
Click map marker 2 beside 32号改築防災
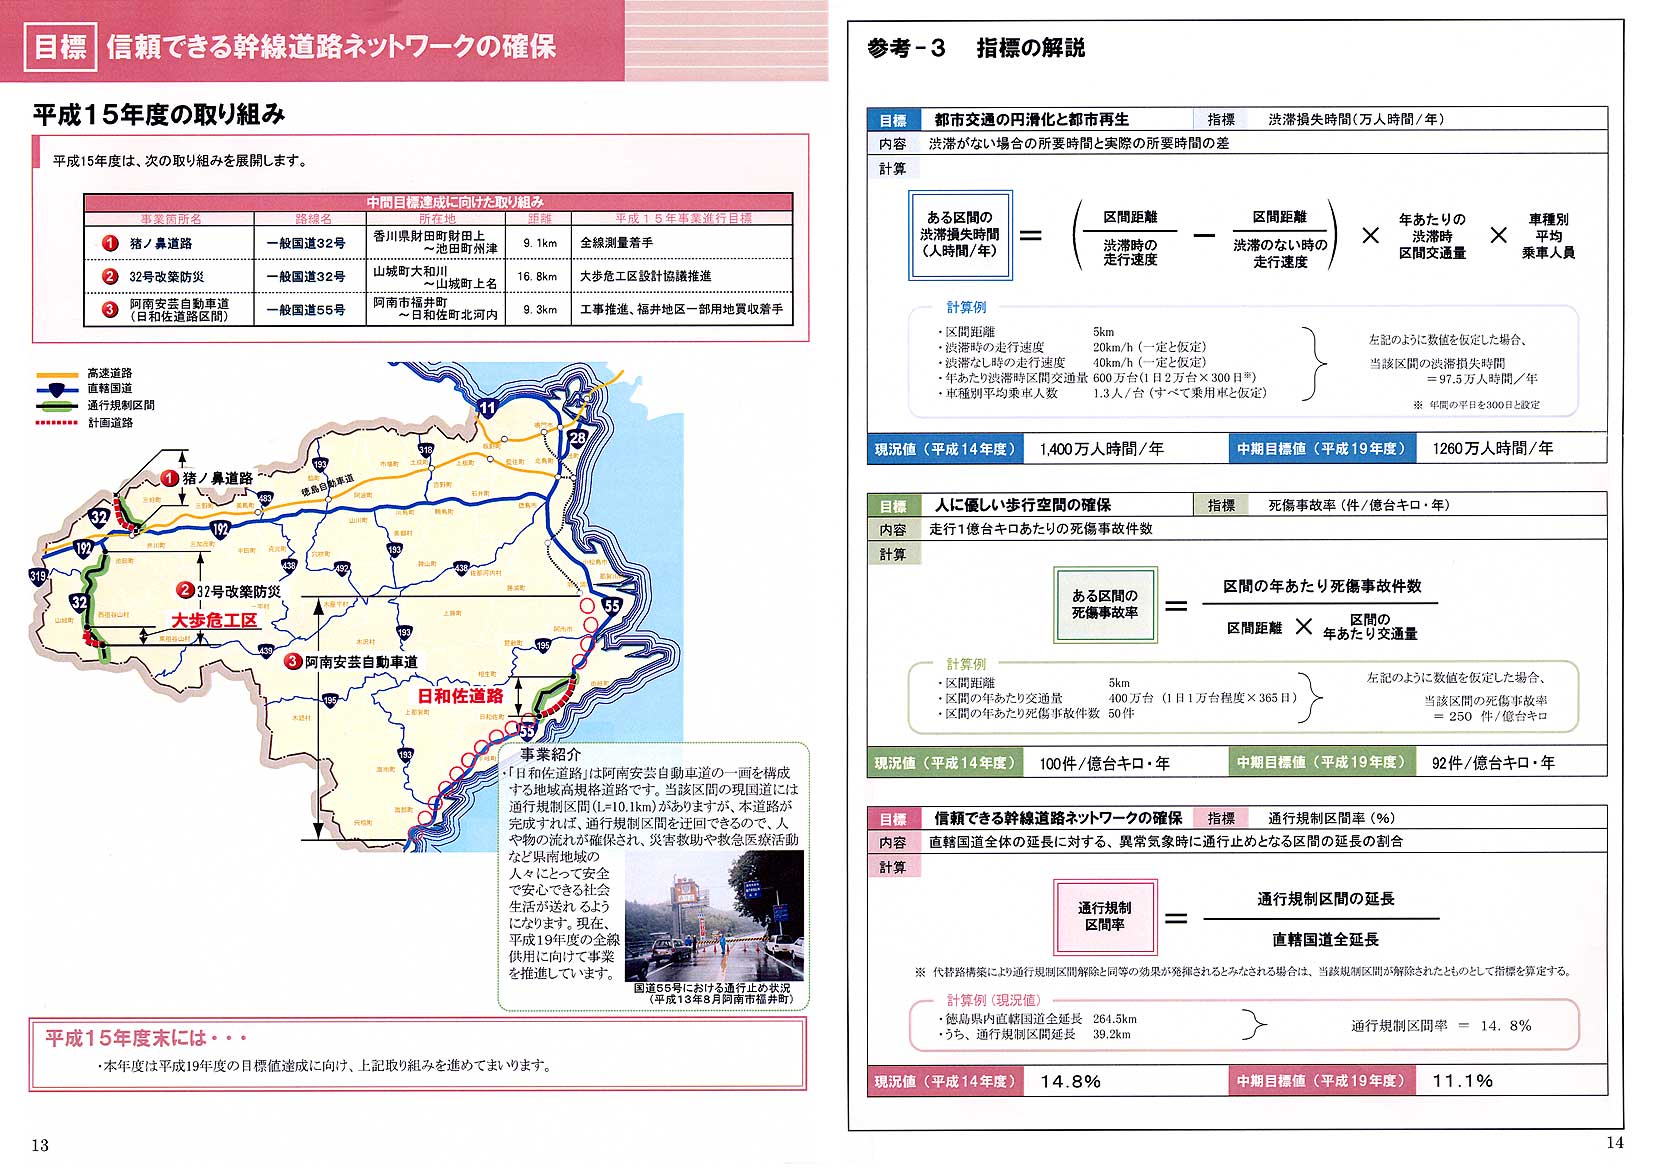(185, 590)
